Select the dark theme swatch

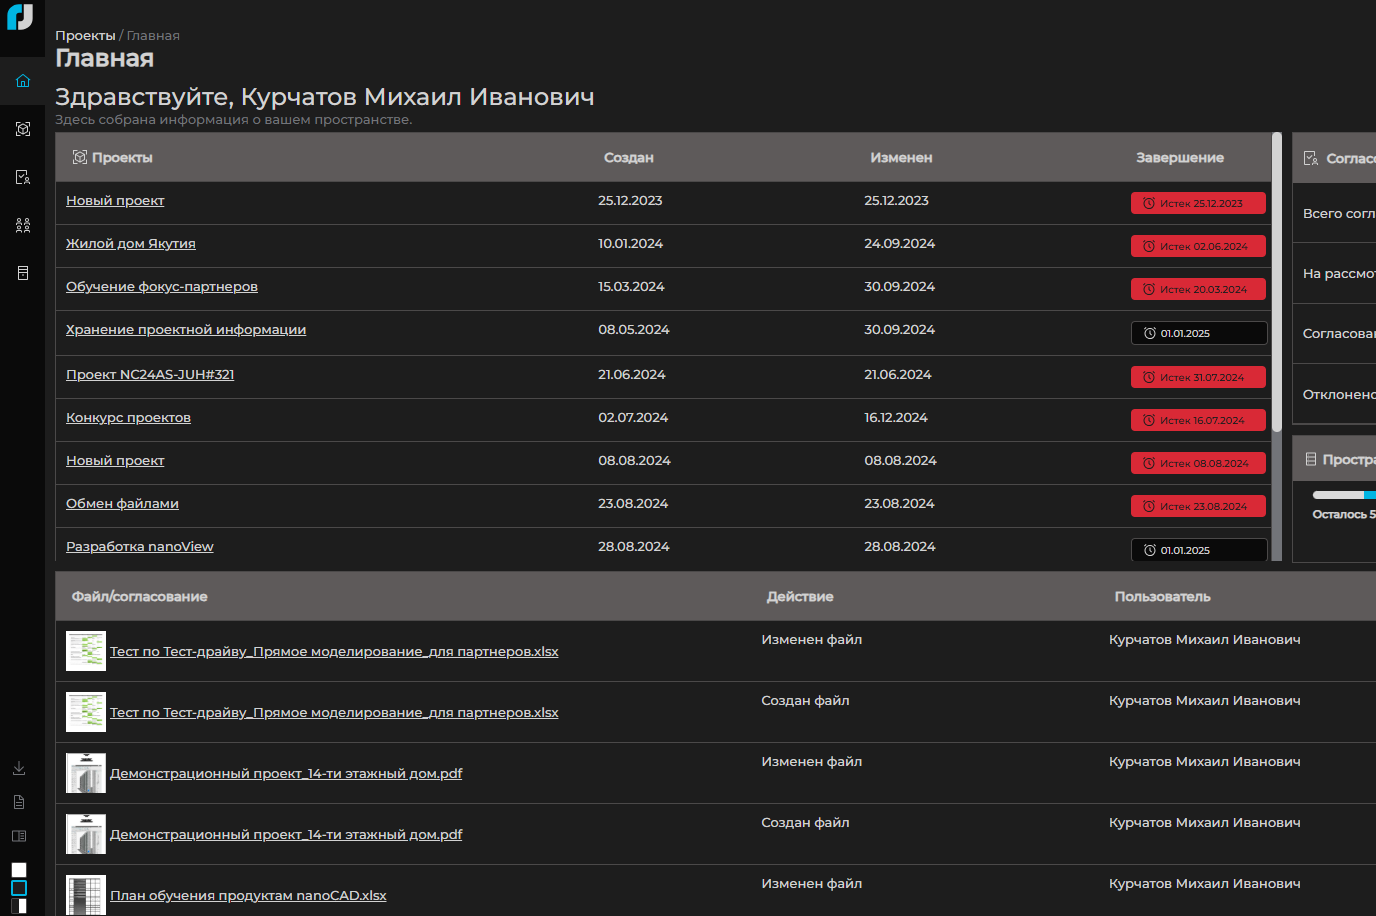coord(19,888)
